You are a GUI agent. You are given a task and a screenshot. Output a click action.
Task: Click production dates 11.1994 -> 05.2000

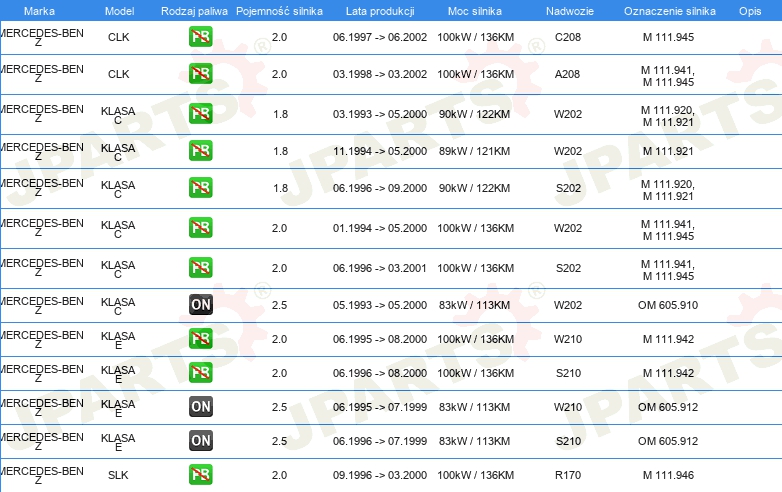[380, 151]
